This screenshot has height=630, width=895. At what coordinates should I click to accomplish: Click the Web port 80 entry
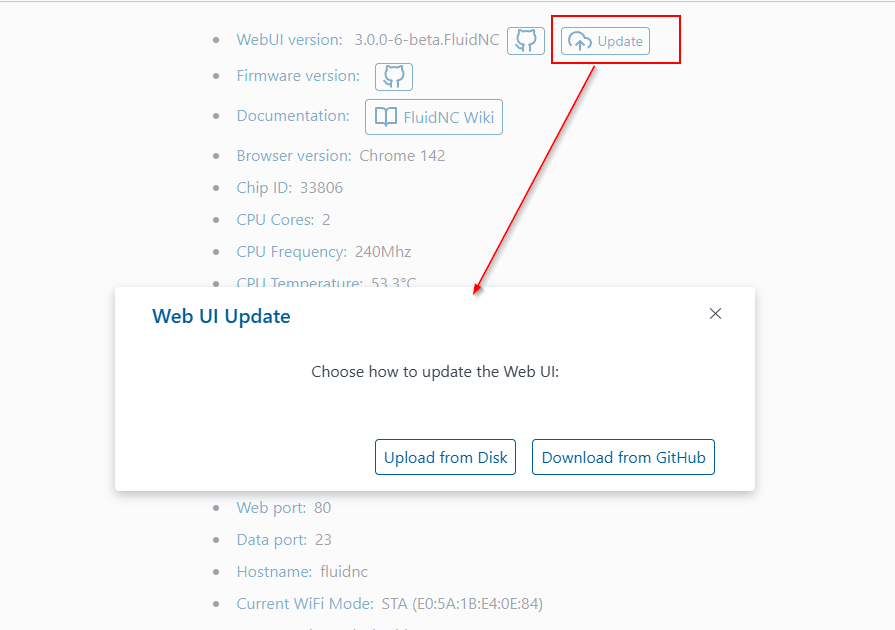click(x=284, y=507)
